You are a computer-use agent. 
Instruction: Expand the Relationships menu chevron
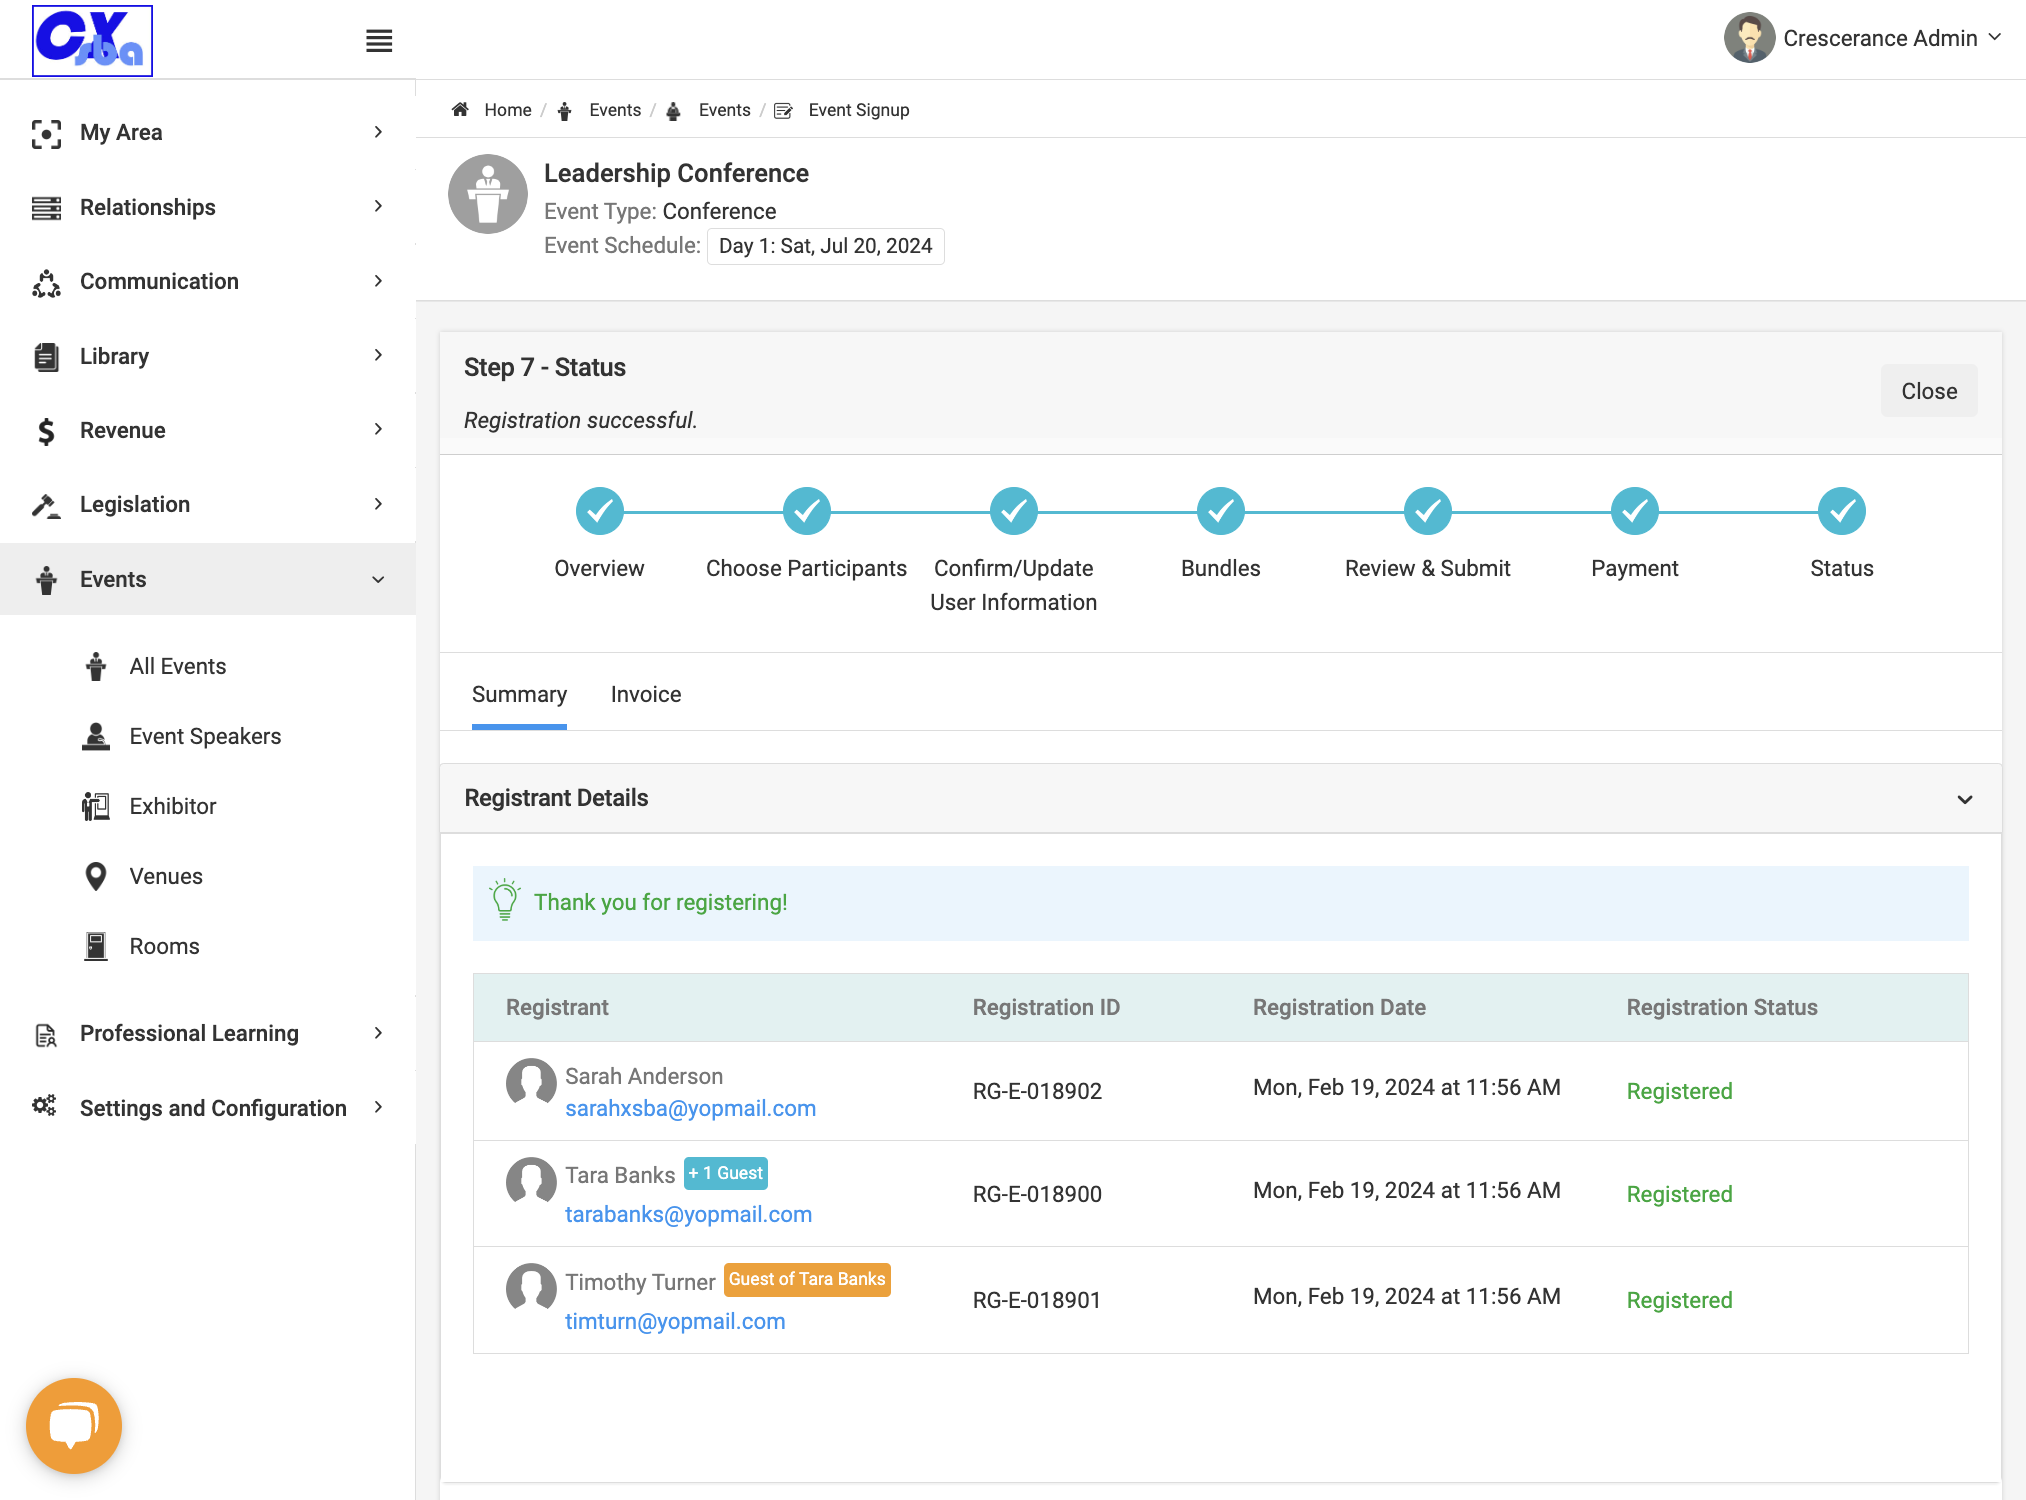(378, 206)
